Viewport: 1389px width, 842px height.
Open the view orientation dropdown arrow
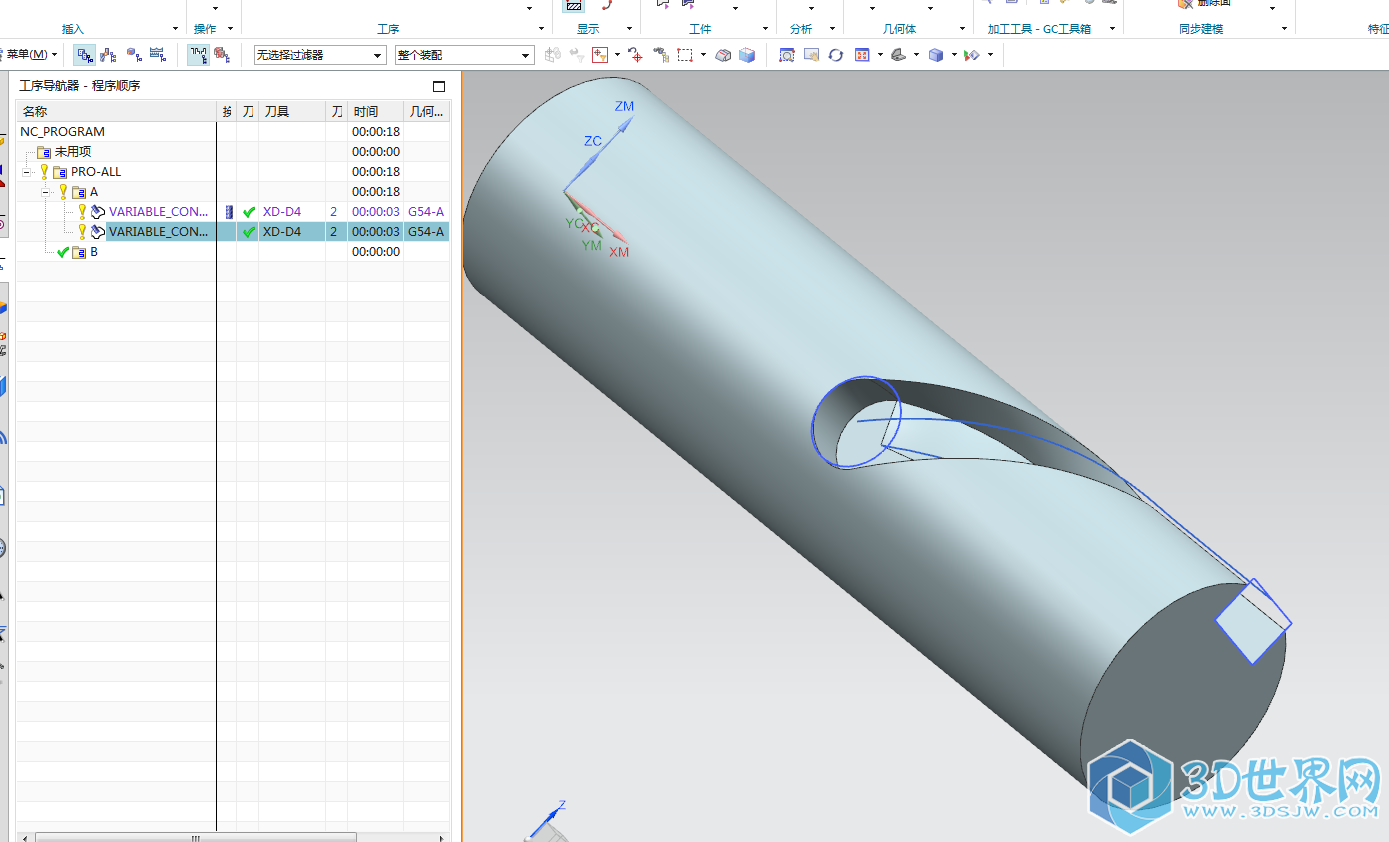[916, 55]
